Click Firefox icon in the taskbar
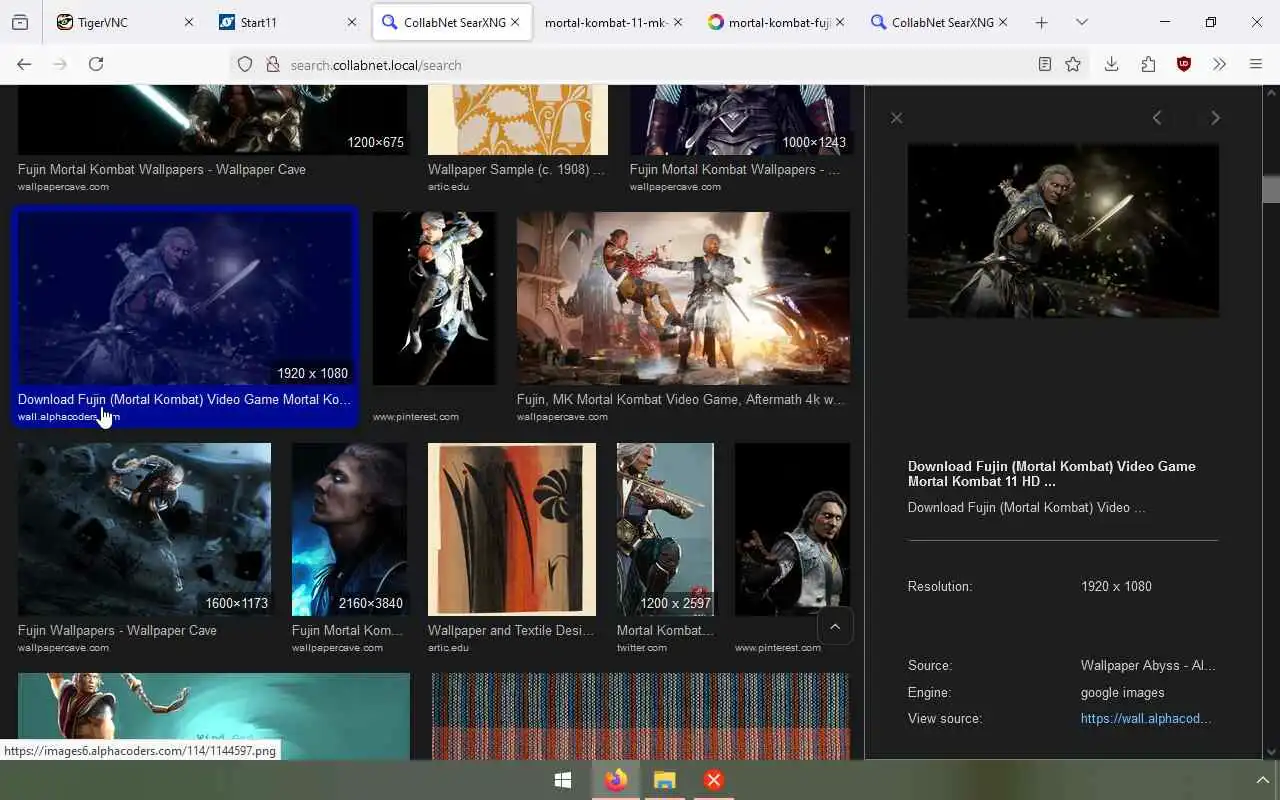This screenshot has height=800, width=1280. coord(615,780)
